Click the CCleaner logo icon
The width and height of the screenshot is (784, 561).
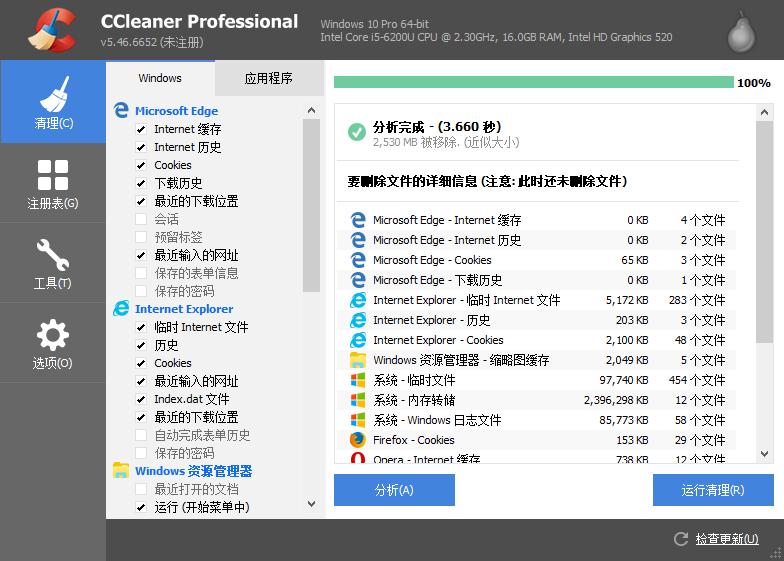[x=52, y=30]
